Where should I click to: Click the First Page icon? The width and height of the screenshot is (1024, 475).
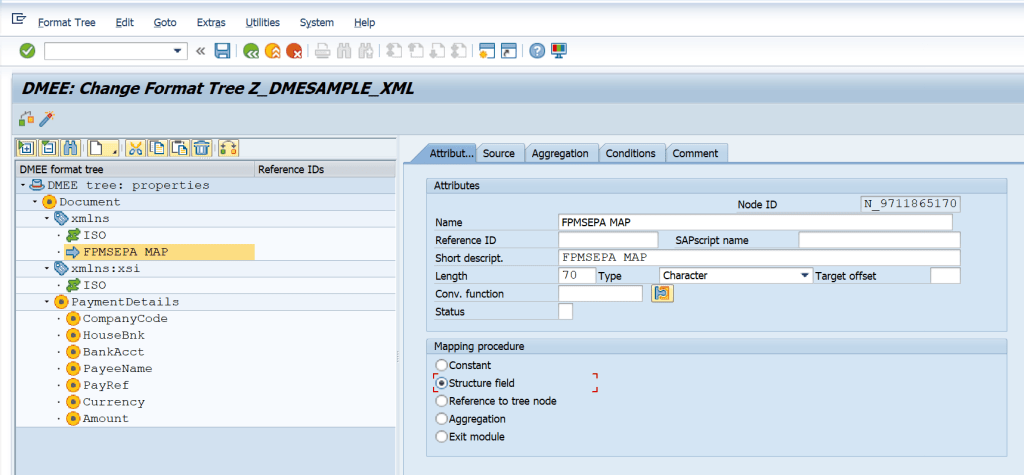click(394, 51)
